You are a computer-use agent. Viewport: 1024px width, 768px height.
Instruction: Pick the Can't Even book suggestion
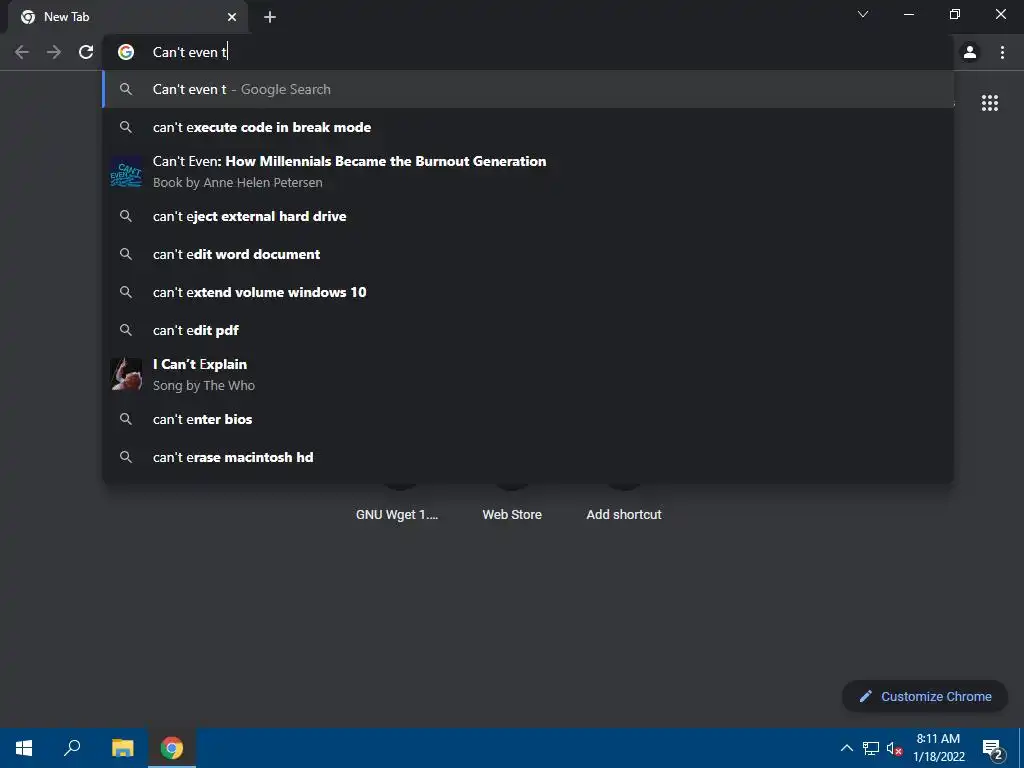point(528,172)
